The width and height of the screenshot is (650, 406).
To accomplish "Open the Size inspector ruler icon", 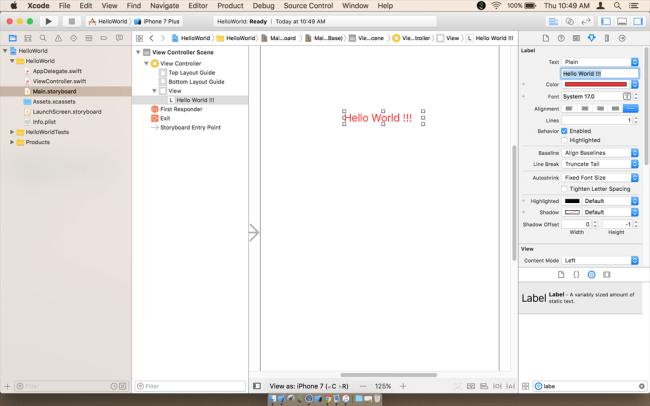I will pyautogui.click(x=607, y=38).
